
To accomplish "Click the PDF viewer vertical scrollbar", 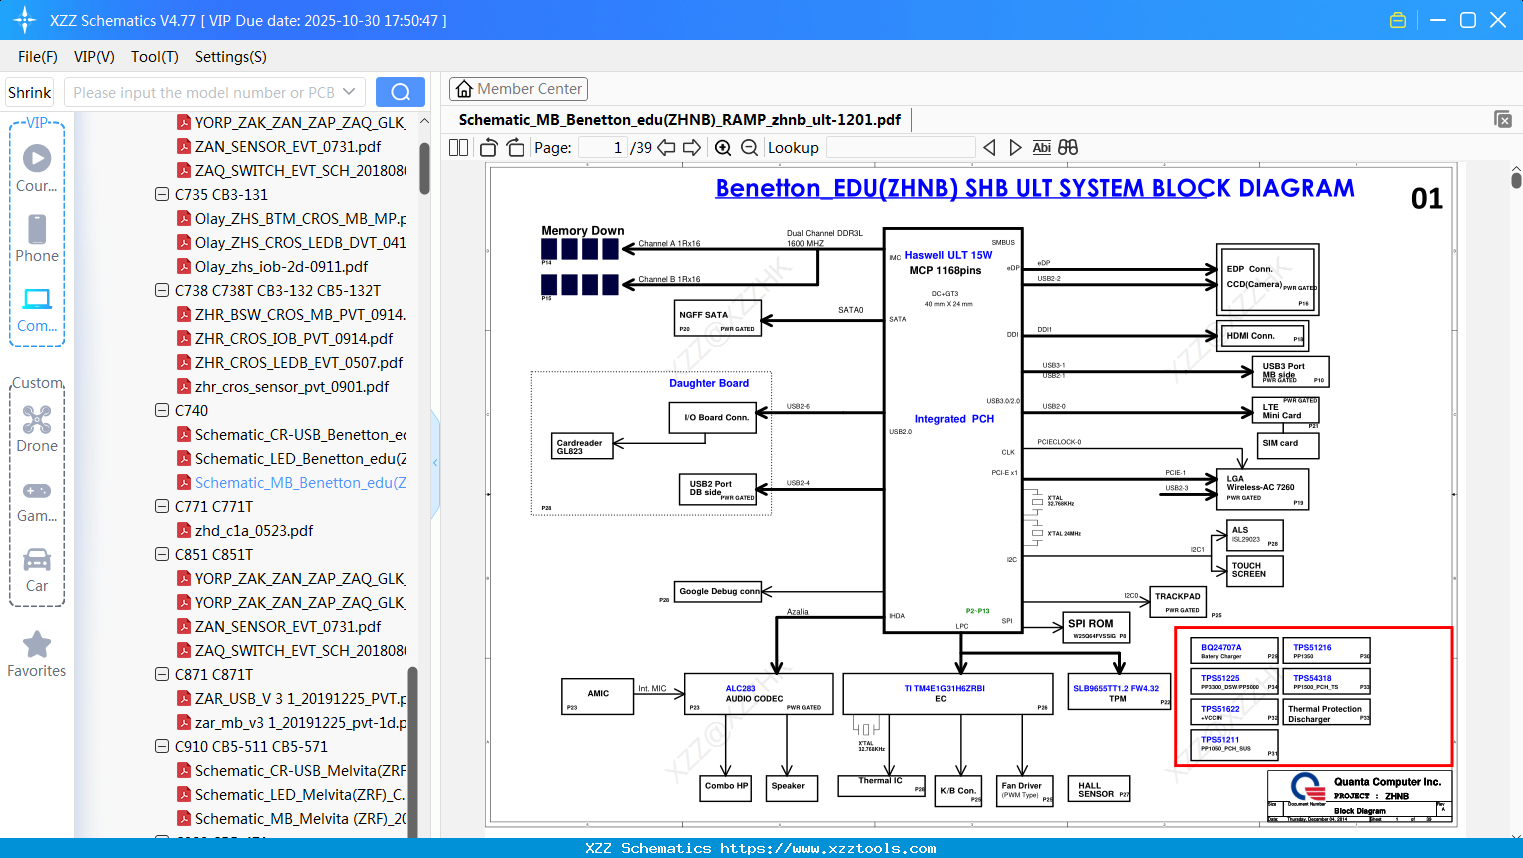I will point(1516,180).
